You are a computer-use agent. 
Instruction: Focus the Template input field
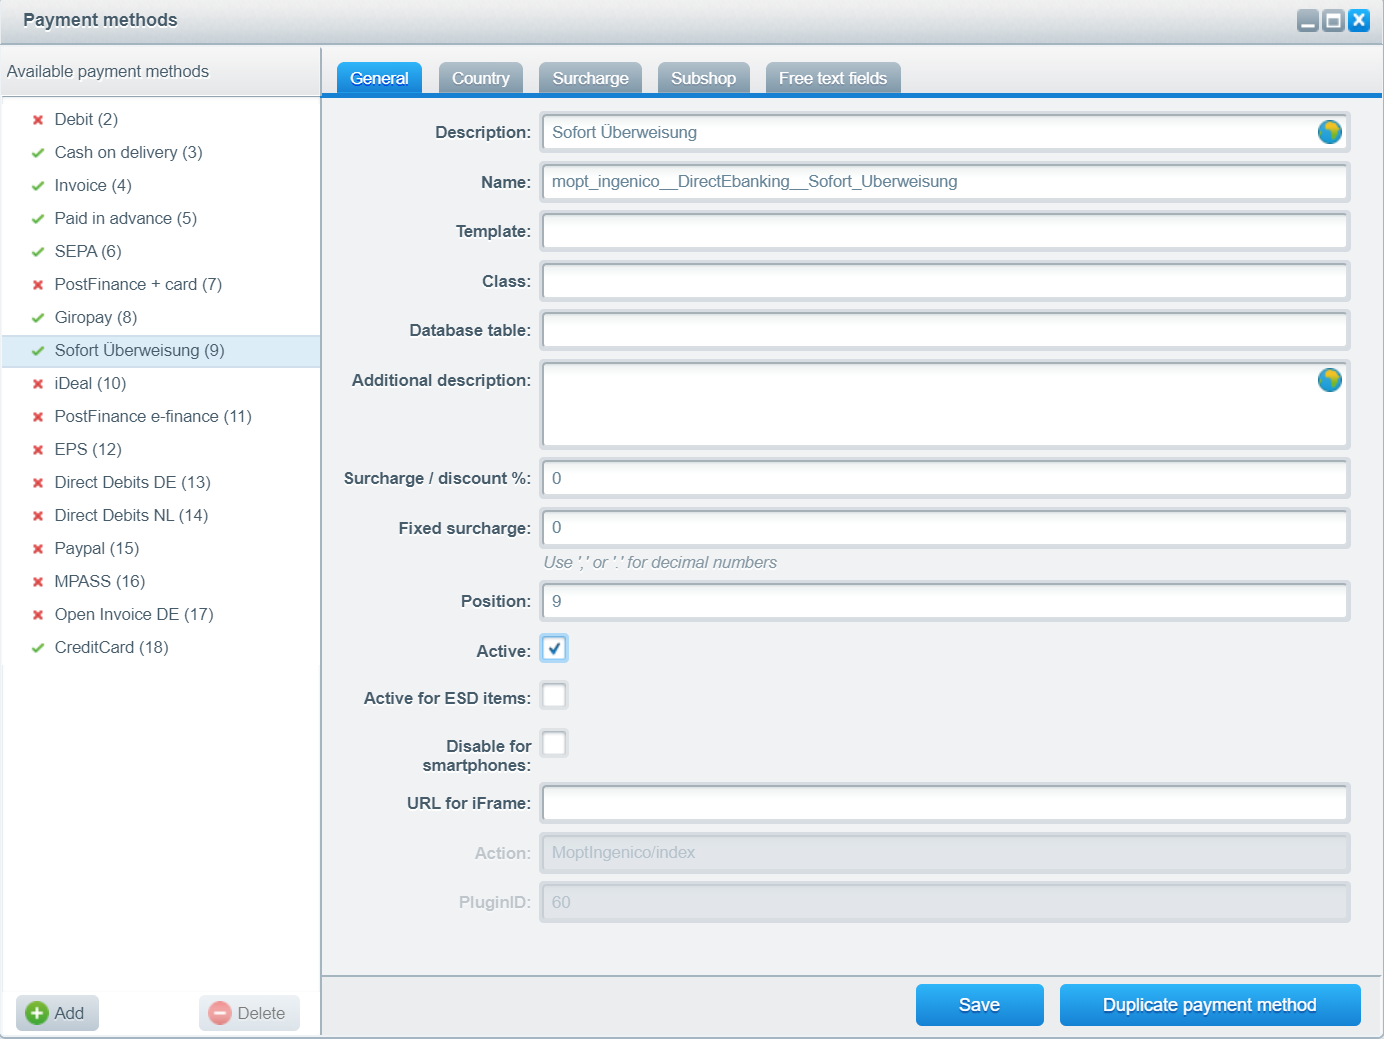click(x=945, y=231)
